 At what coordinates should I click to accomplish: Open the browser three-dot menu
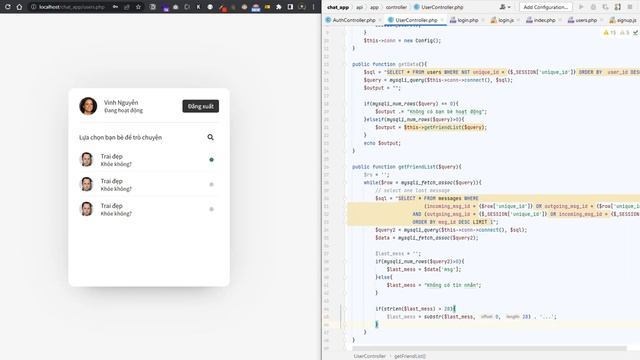[313, 7]
